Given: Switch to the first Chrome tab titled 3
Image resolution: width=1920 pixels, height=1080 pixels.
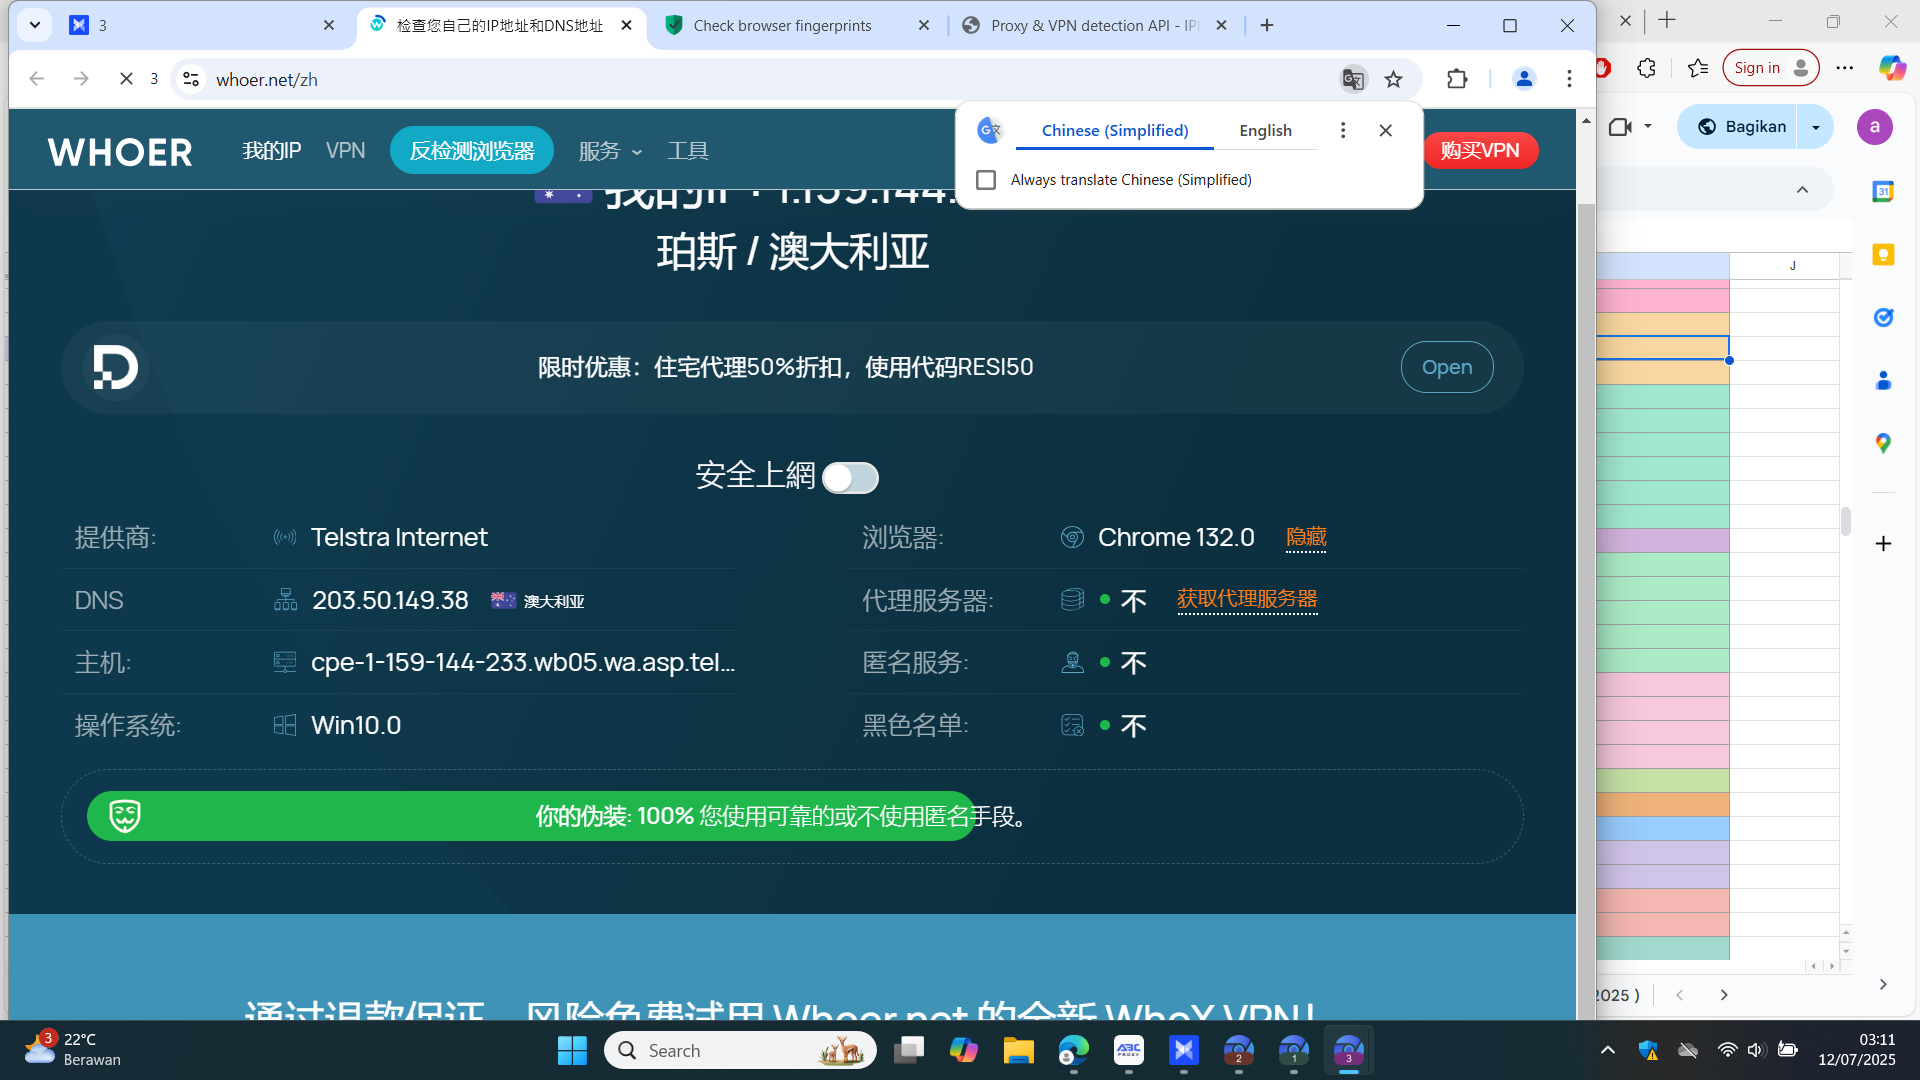Looking at the screenshot, I should [x=203, y=25].
